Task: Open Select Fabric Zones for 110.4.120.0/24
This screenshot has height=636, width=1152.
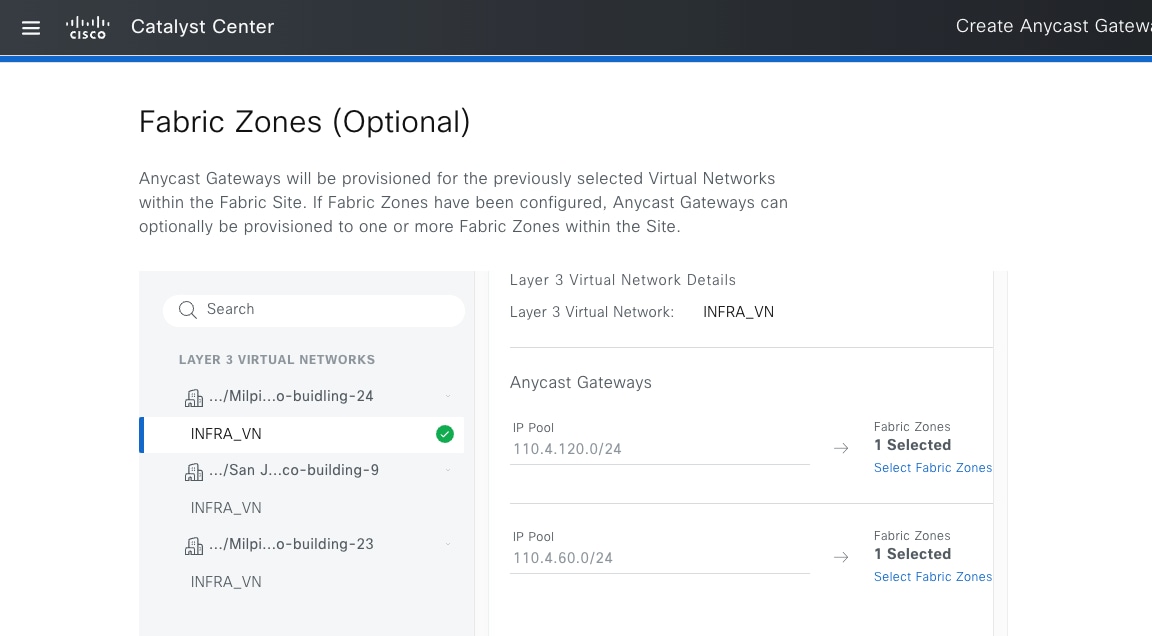Action: tap(932, 468)
